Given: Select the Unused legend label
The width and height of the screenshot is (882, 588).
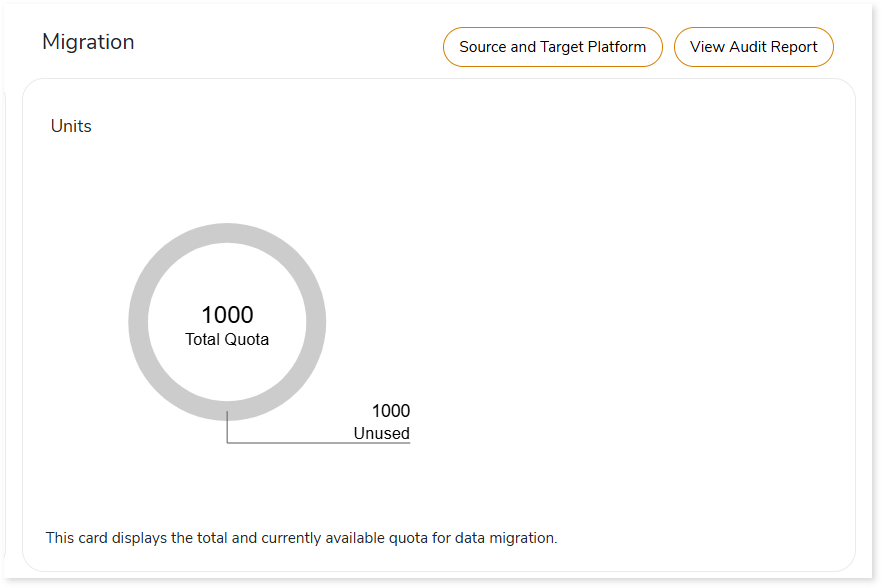Looking at the screenshot, I should tap(381, 433).
